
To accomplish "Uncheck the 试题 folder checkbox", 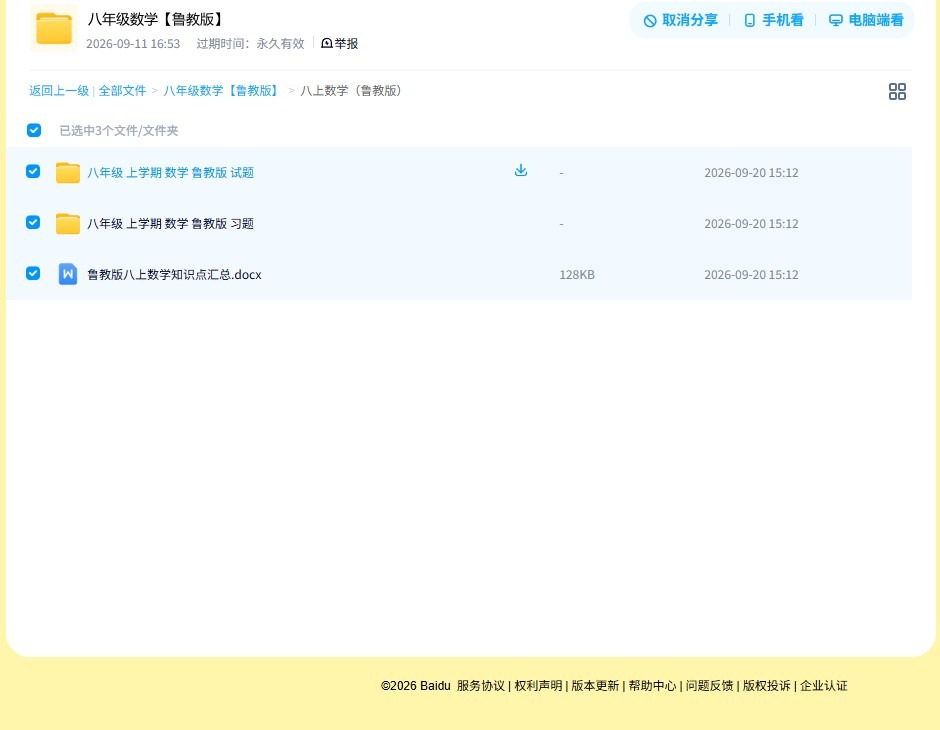I will coord(34,171).
